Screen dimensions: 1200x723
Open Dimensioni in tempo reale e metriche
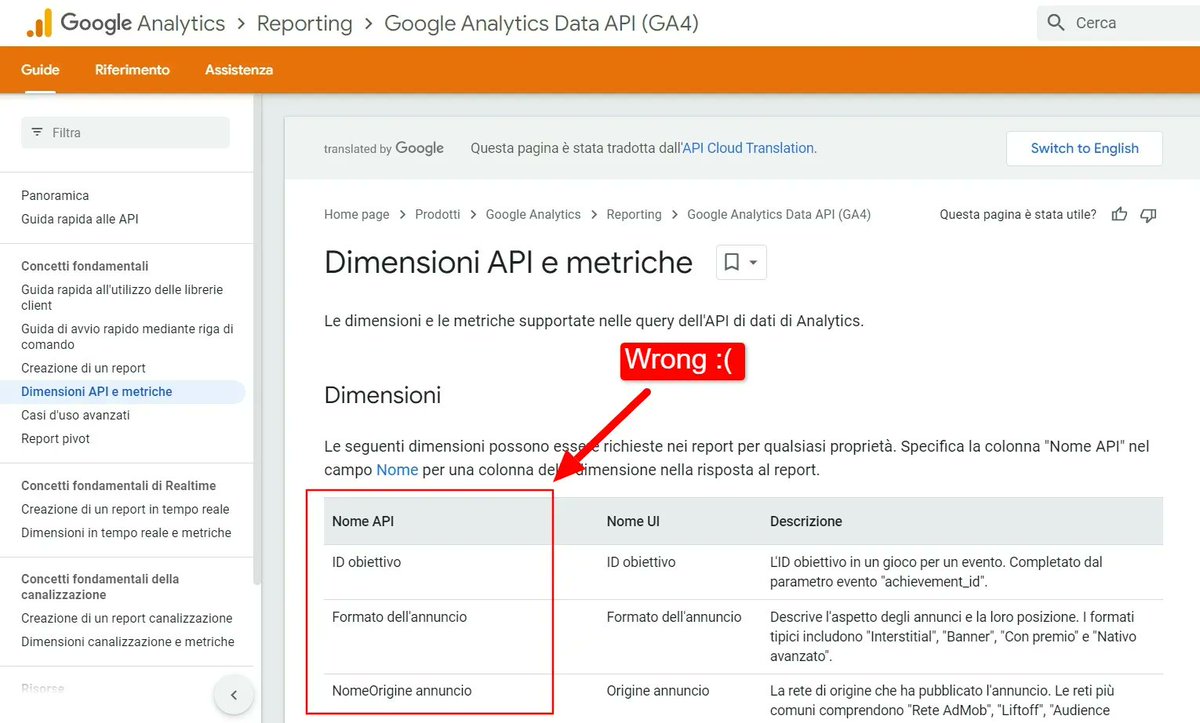click(x=126, y=533)
